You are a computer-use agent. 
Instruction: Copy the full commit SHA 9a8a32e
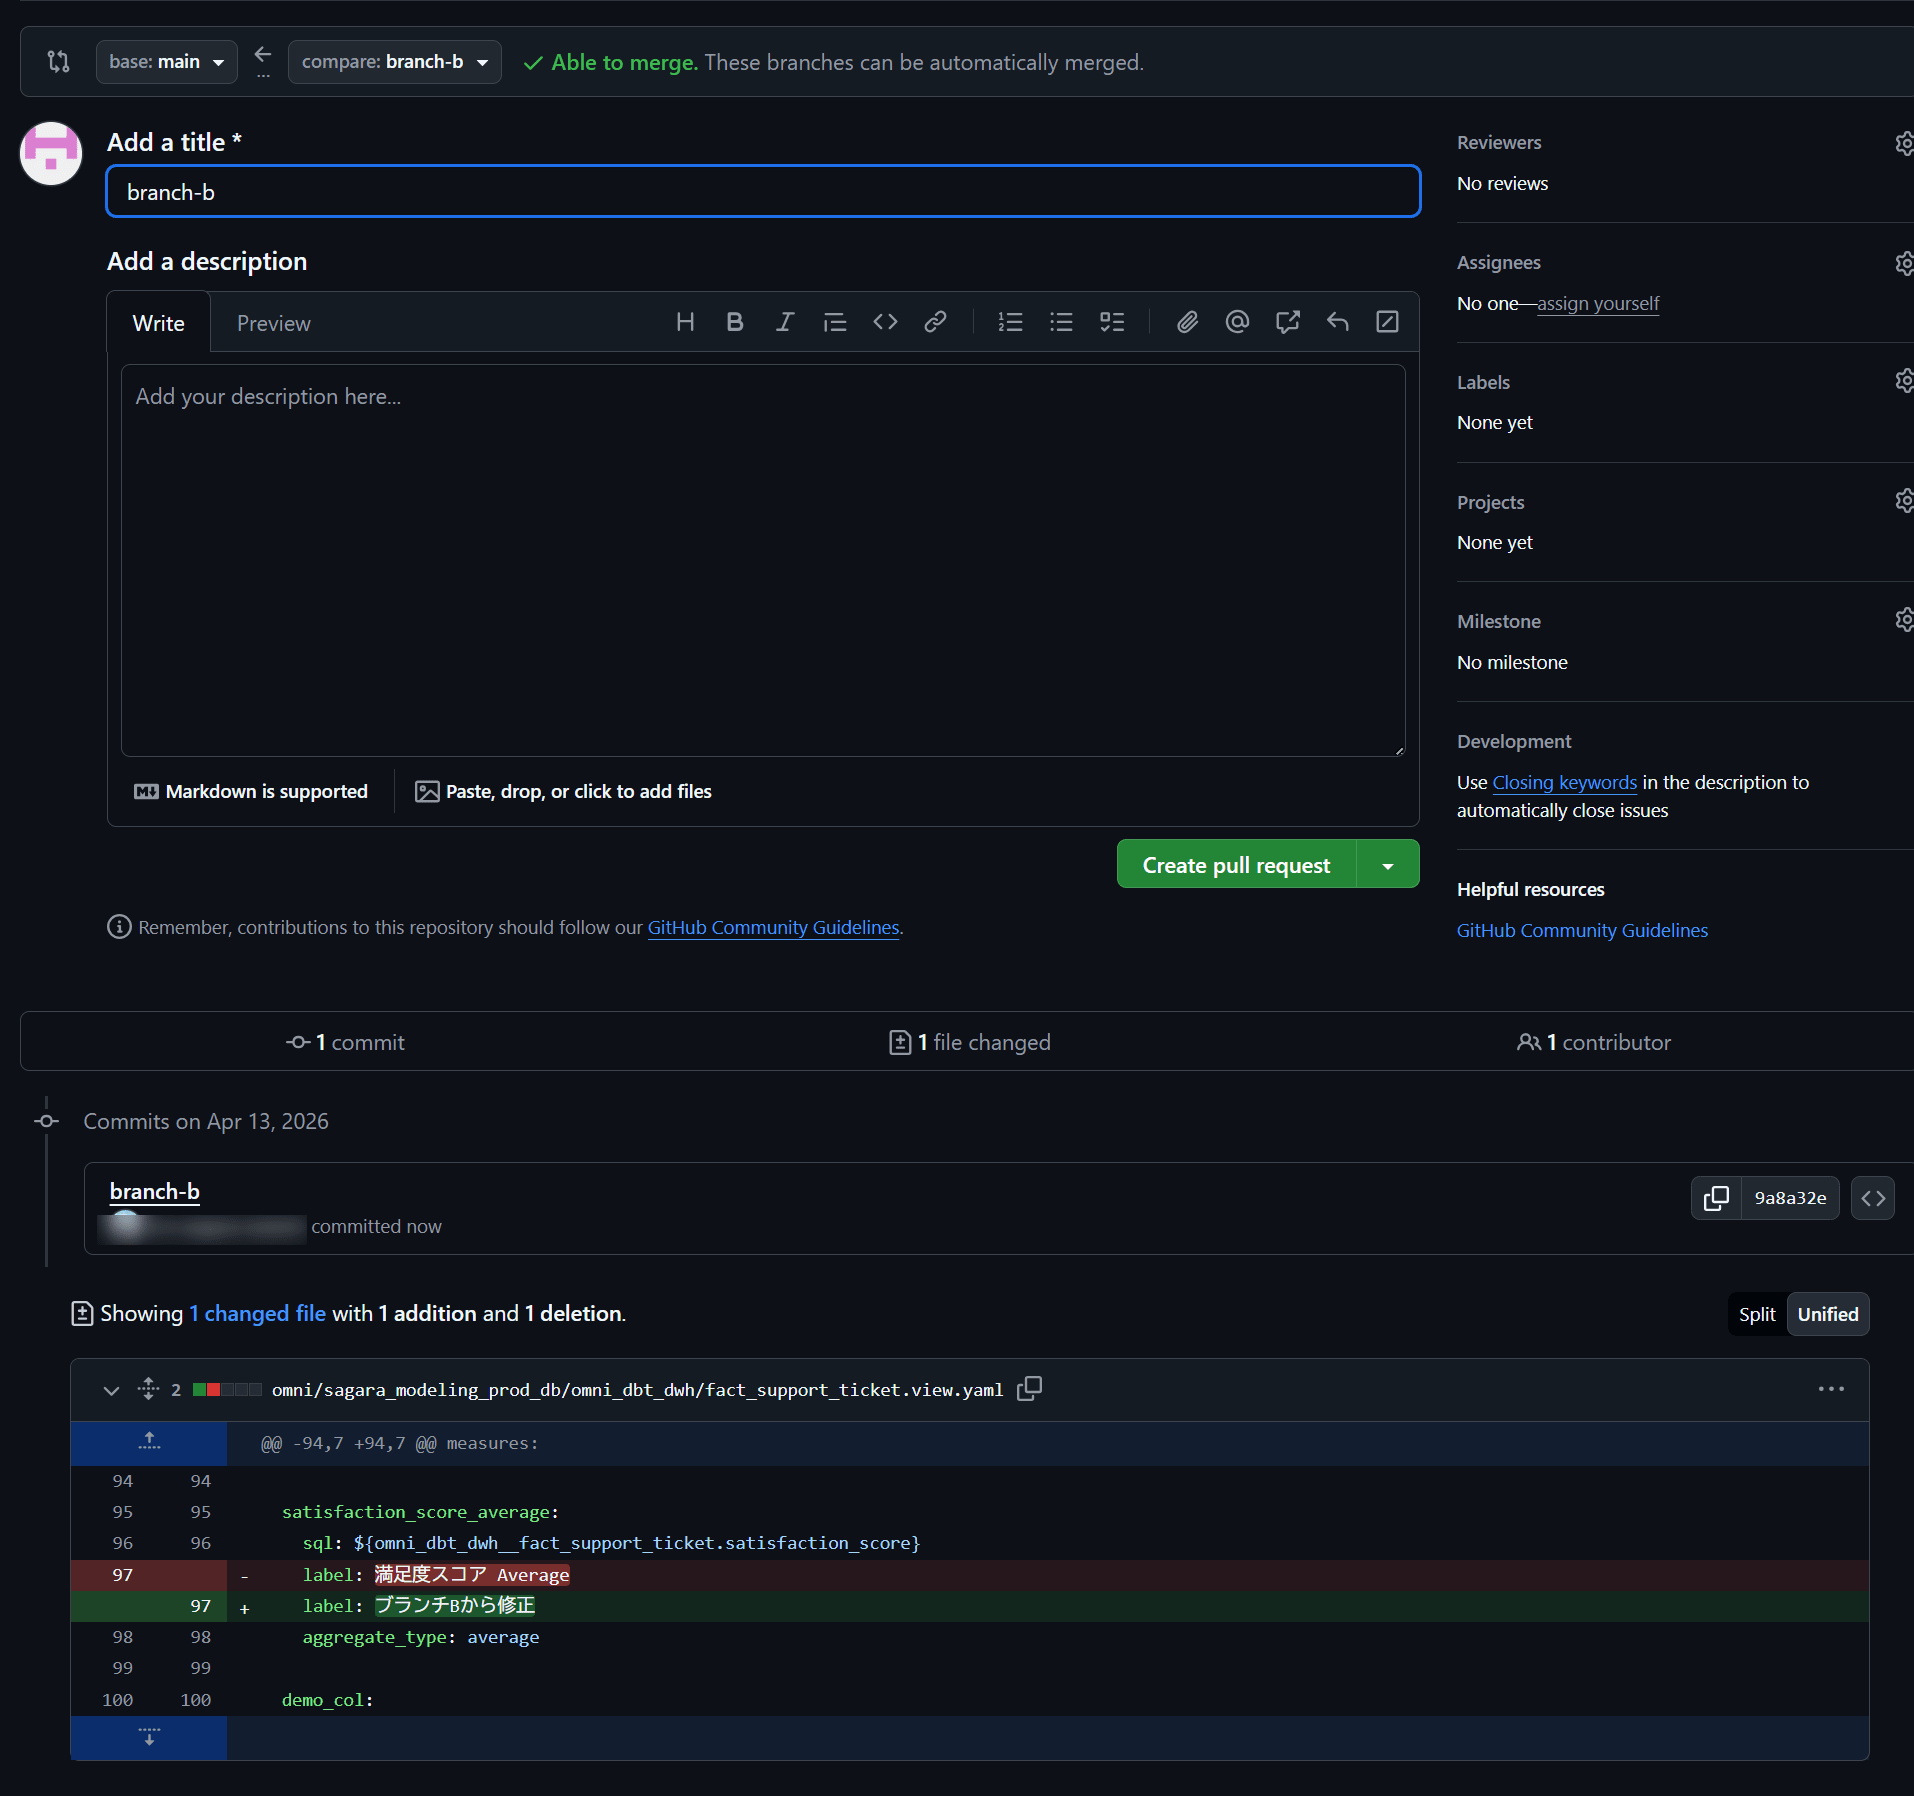[1716, 1198]
